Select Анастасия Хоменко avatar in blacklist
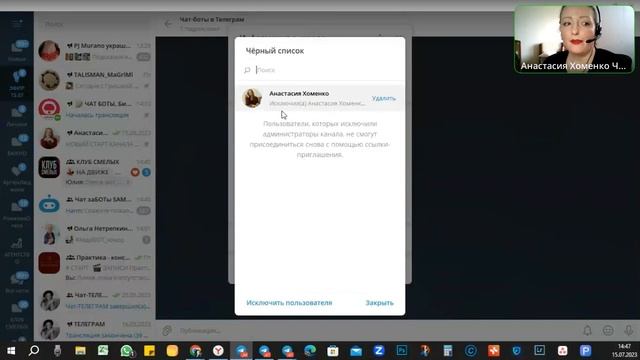The height and width of the screenshot is (360, 640). (252, 98)
